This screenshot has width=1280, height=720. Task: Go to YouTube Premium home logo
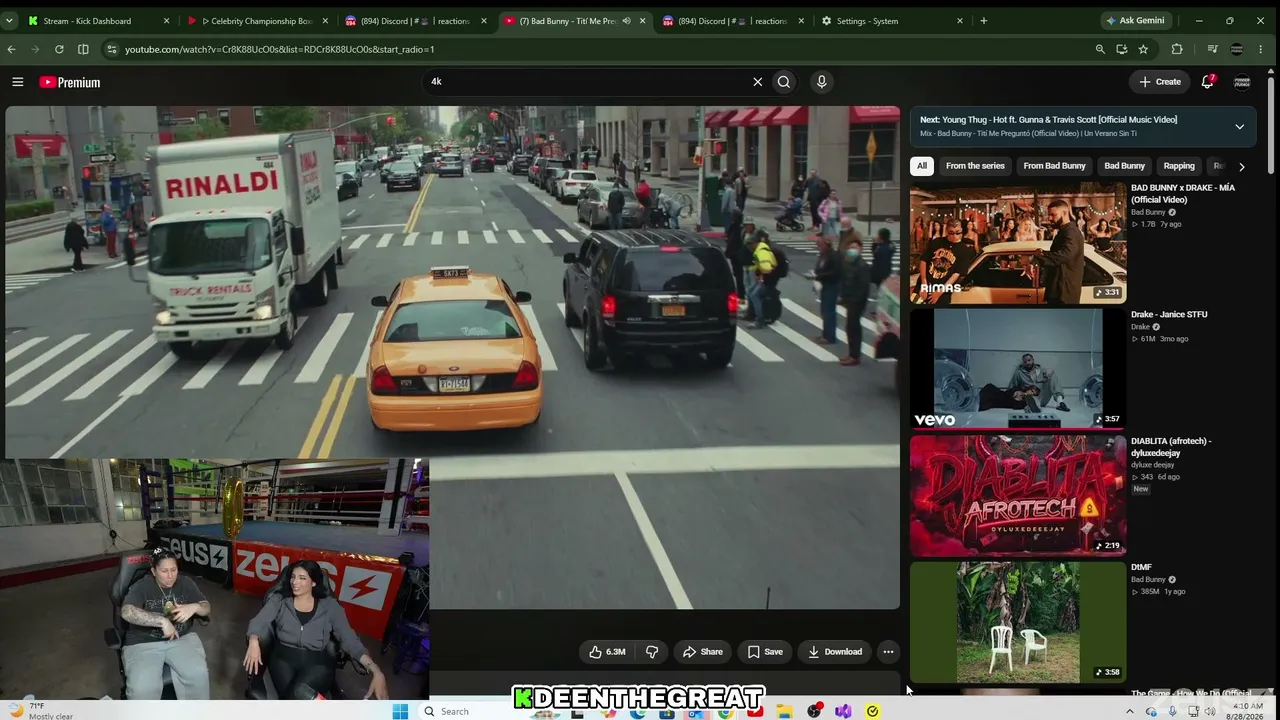[x=70, y=82]
